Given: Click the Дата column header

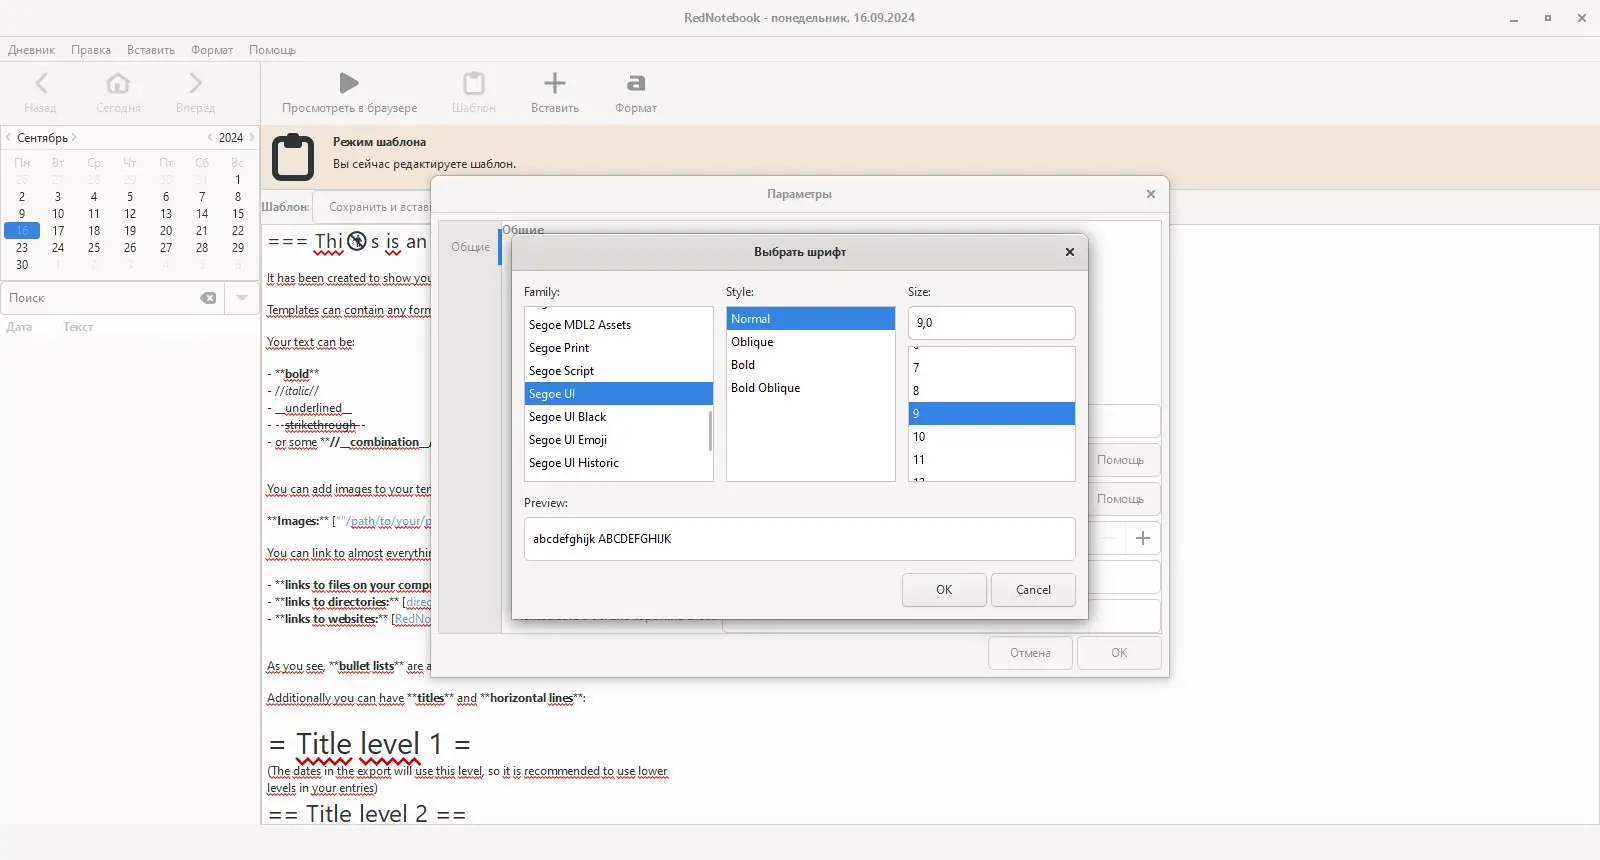Looking at the screenshot, I should click(19, 327).
